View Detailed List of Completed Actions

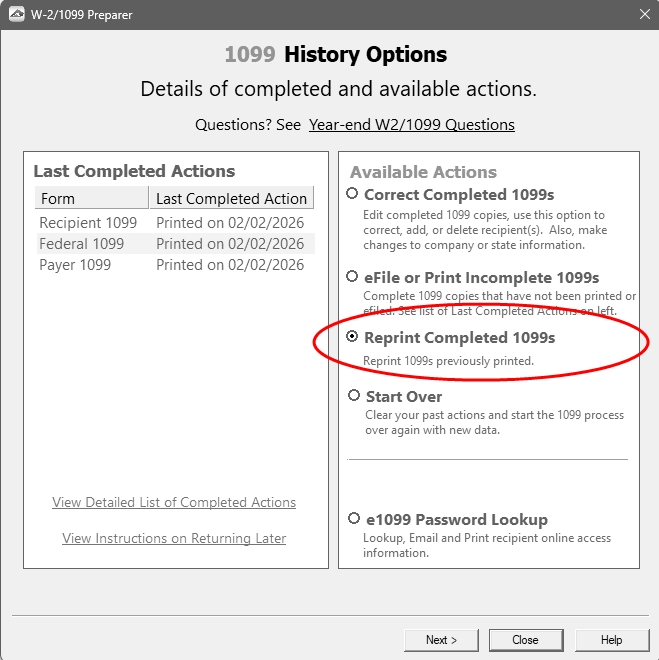174,502
